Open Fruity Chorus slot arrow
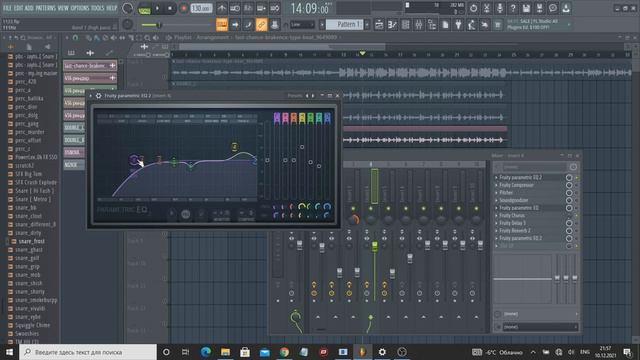This screenshot has width=640, height=360. tap(496, 216)
